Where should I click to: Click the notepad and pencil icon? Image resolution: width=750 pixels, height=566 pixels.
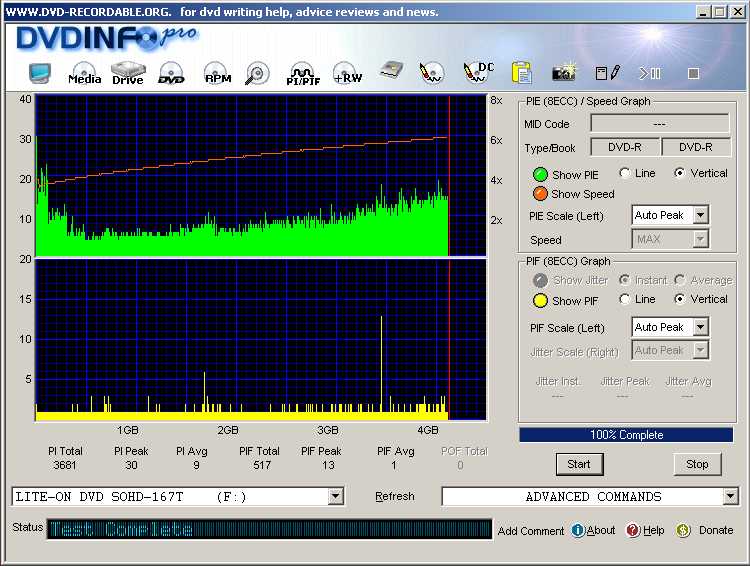(x=608, y=73)
